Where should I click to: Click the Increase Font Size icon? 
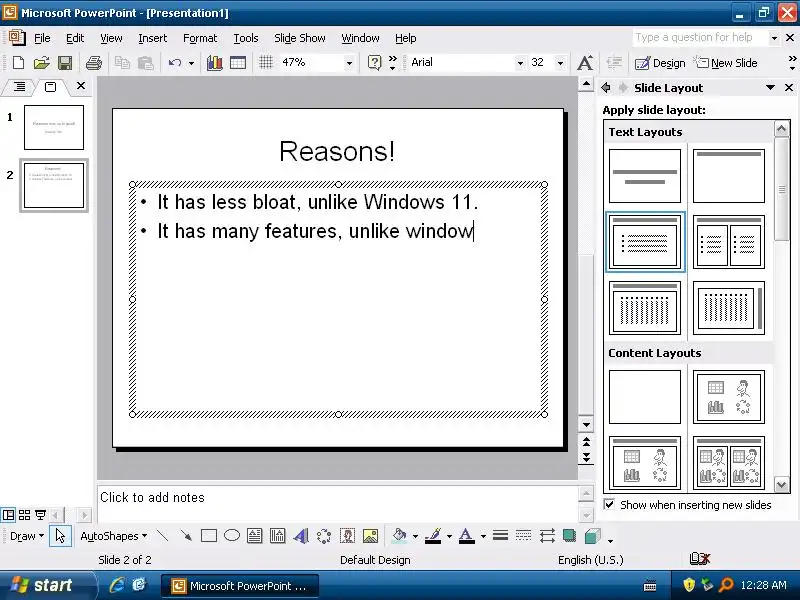click(x=585, y=63)
